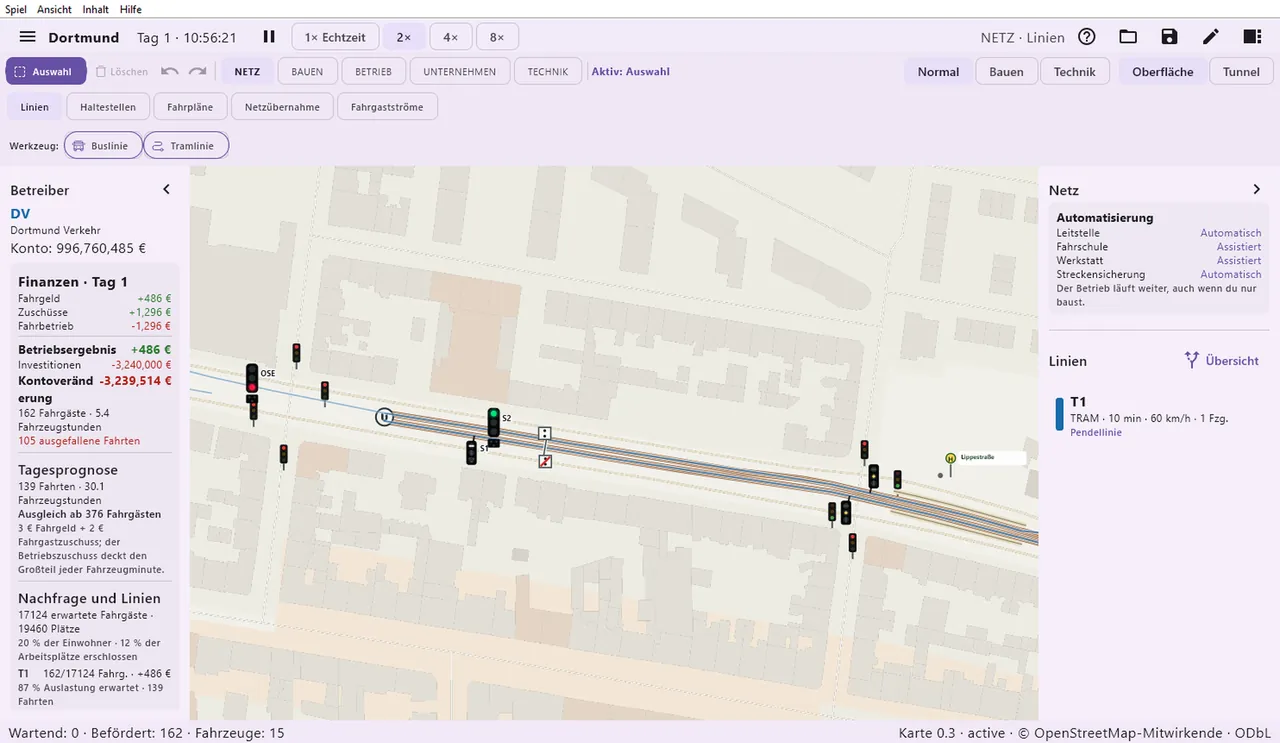Switch to Oberfläche layer
Image resolution: width=1280 pixels, height=743 pixels.
[1163, 72]
